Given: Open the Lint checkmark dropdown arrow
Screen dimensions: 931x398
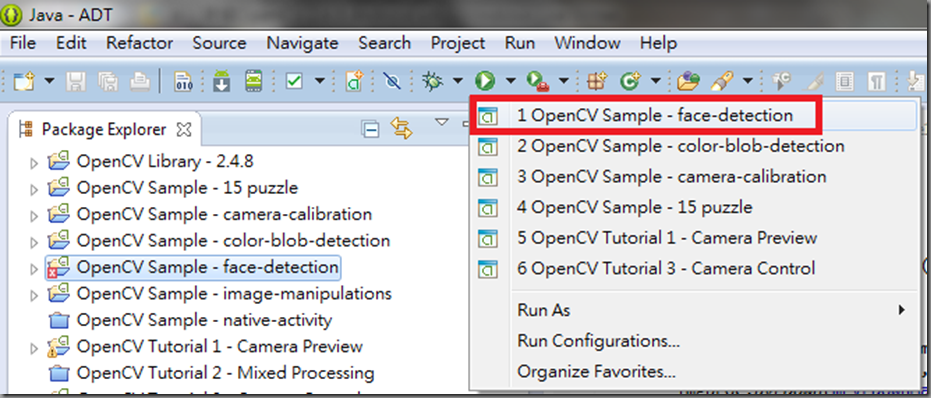Looking at the screenshot, I should click(x=320, y=81).
